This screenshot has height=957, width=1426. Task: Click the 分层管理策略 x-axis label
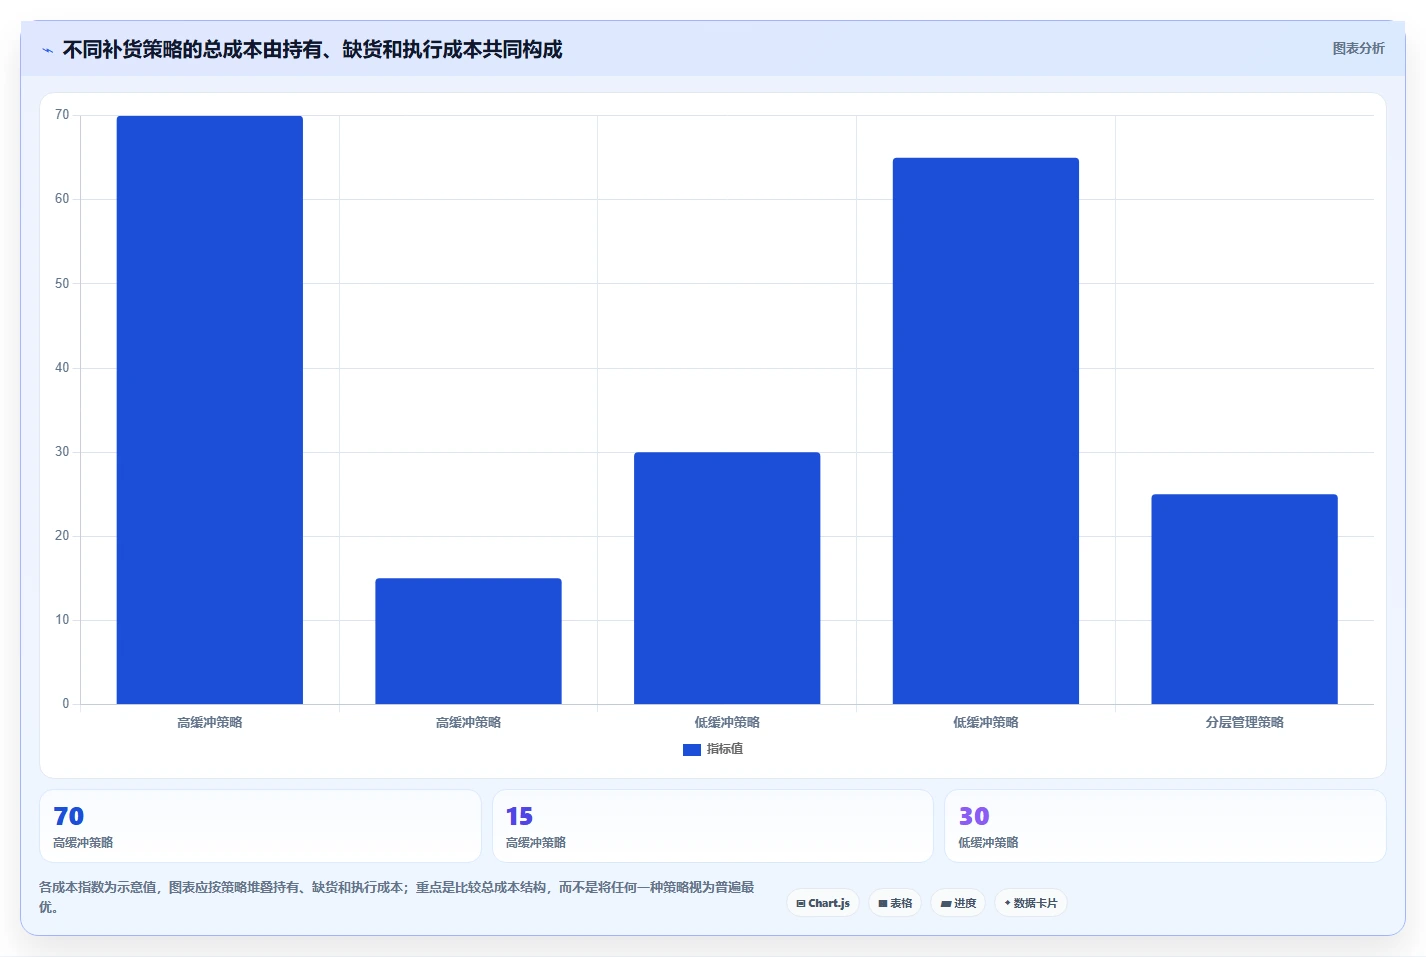point(1244,722)
